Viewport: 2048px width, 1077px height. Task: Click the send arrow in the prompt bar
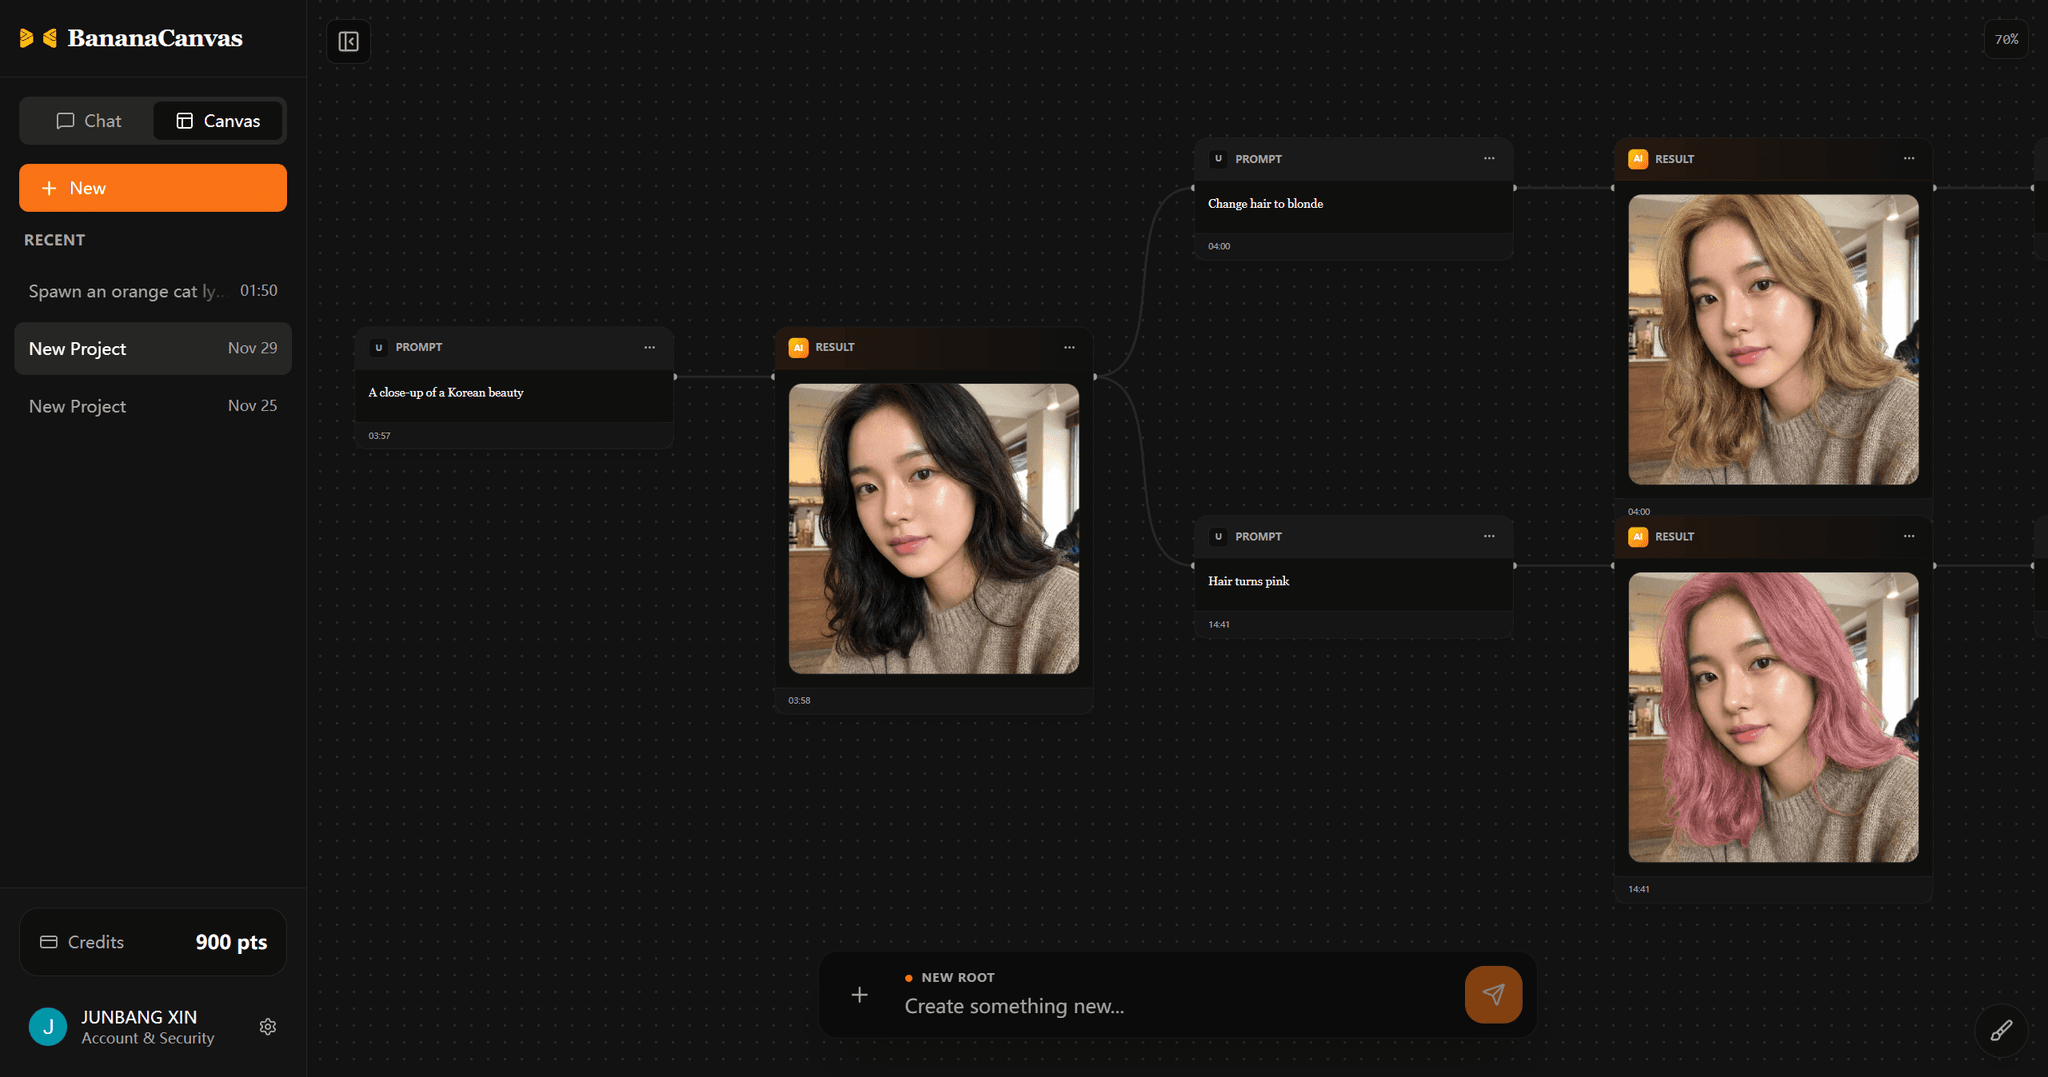pos(1493,994)
